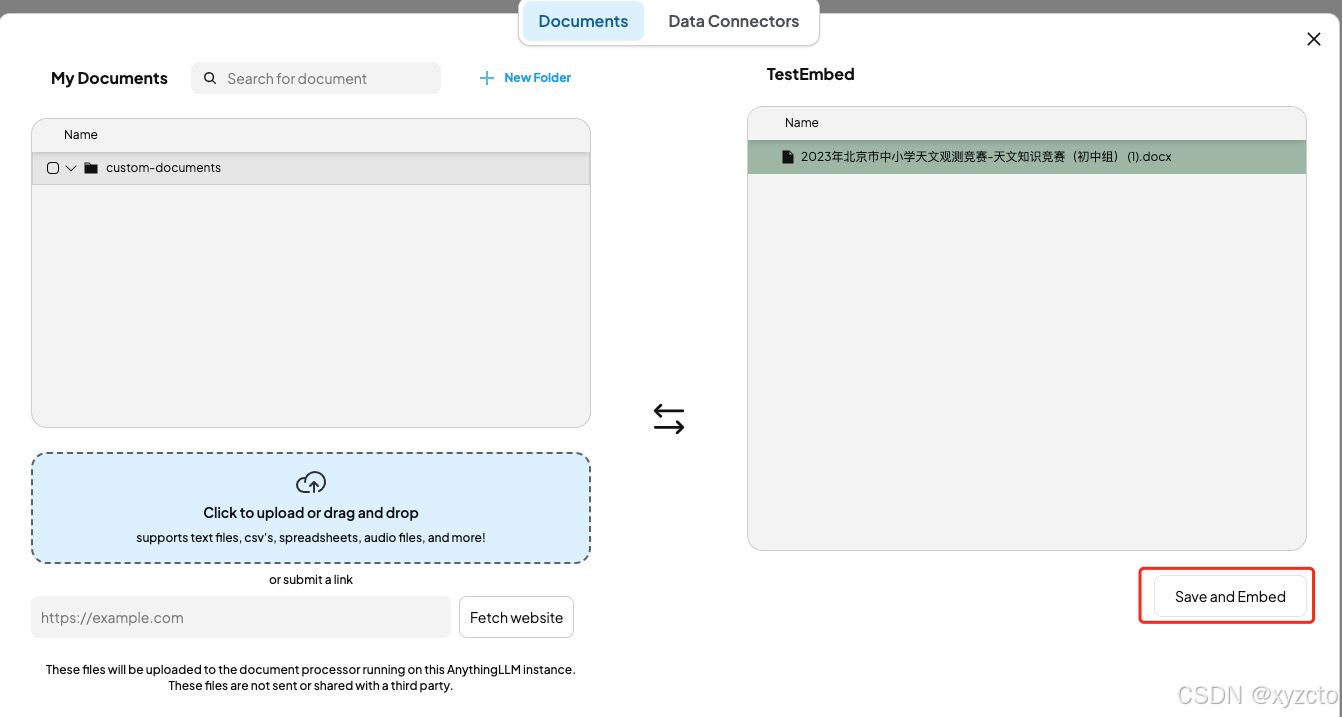Click Save and Embed button
Screen dimensions: 1342x717
pyautogui.click(x=1230, y=596)
